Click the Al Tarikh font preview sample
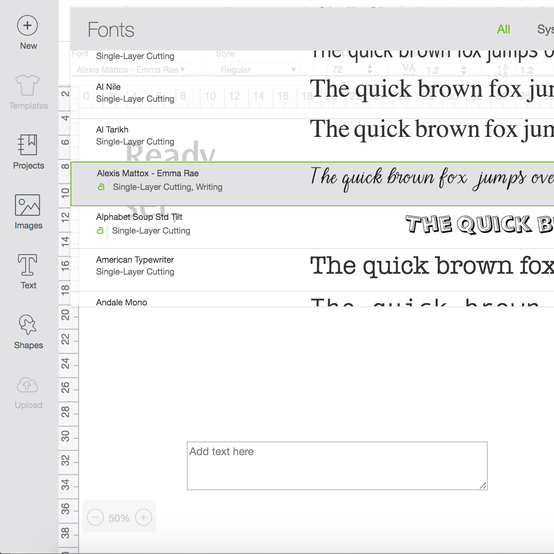This screenshot has height=554, width=554. tap(432, 130)
